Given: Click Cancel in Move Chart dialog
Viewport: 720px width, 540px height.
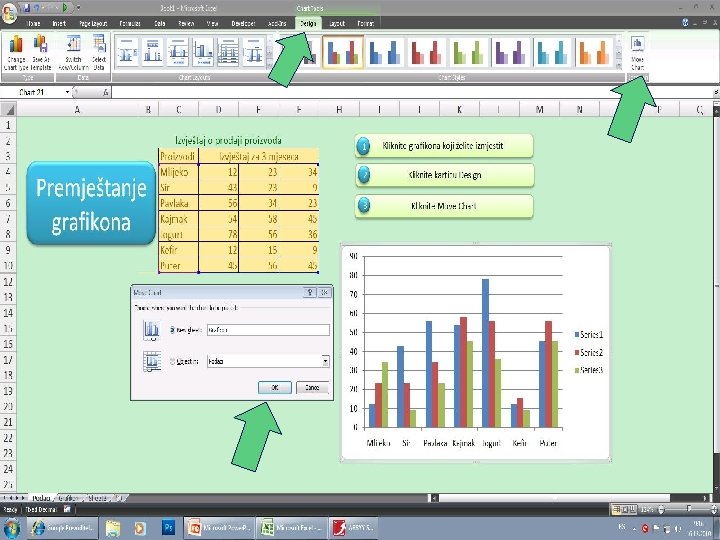Looking at the screenshot, I should click(x=312, y=388).
